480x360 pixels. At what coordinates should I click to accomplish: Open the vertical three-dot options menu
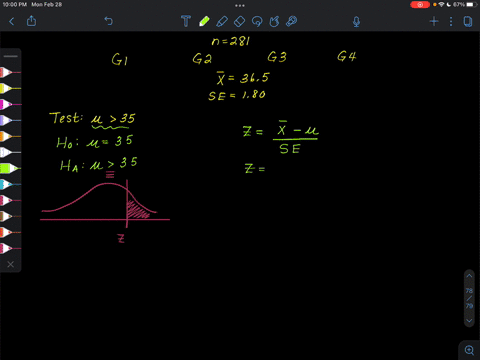click(x=451, y=22)
